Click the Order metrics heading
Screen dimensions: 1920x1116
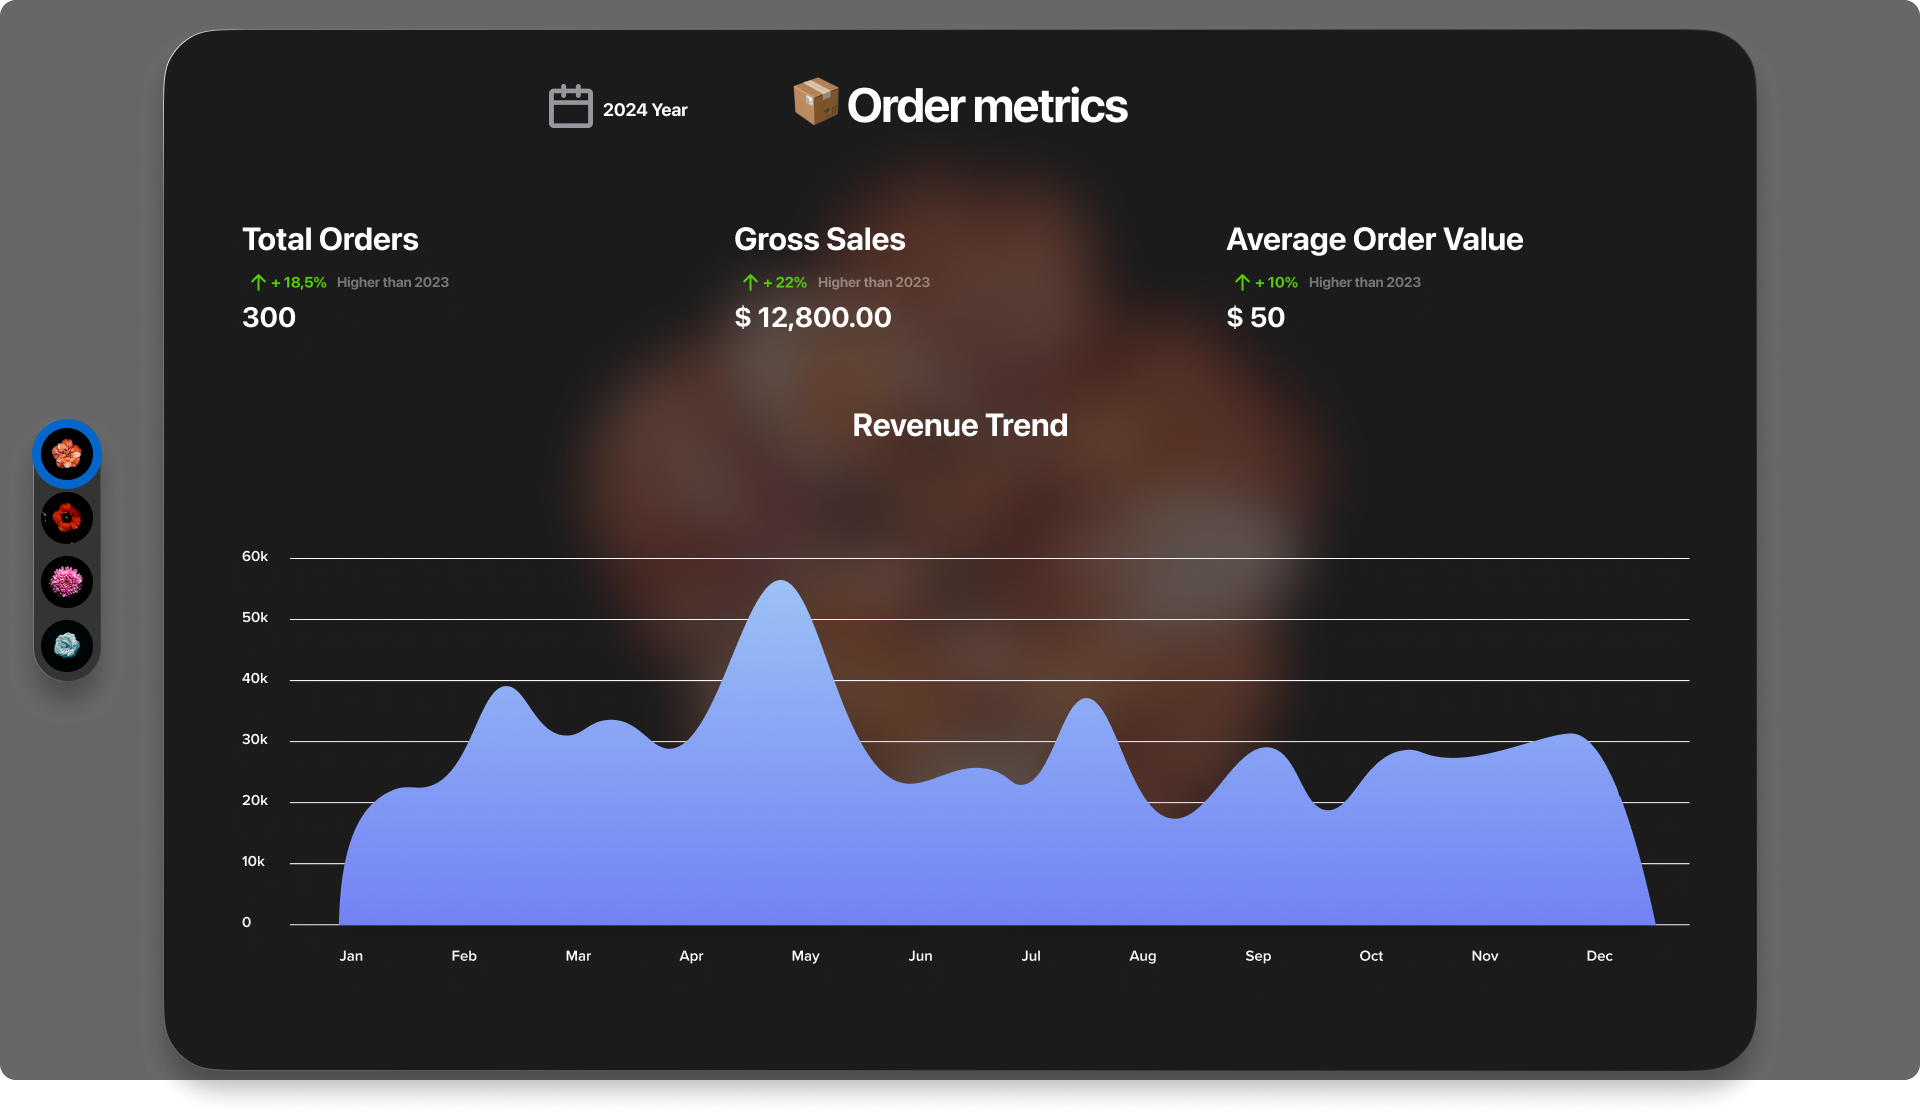(x=986, y=106)
